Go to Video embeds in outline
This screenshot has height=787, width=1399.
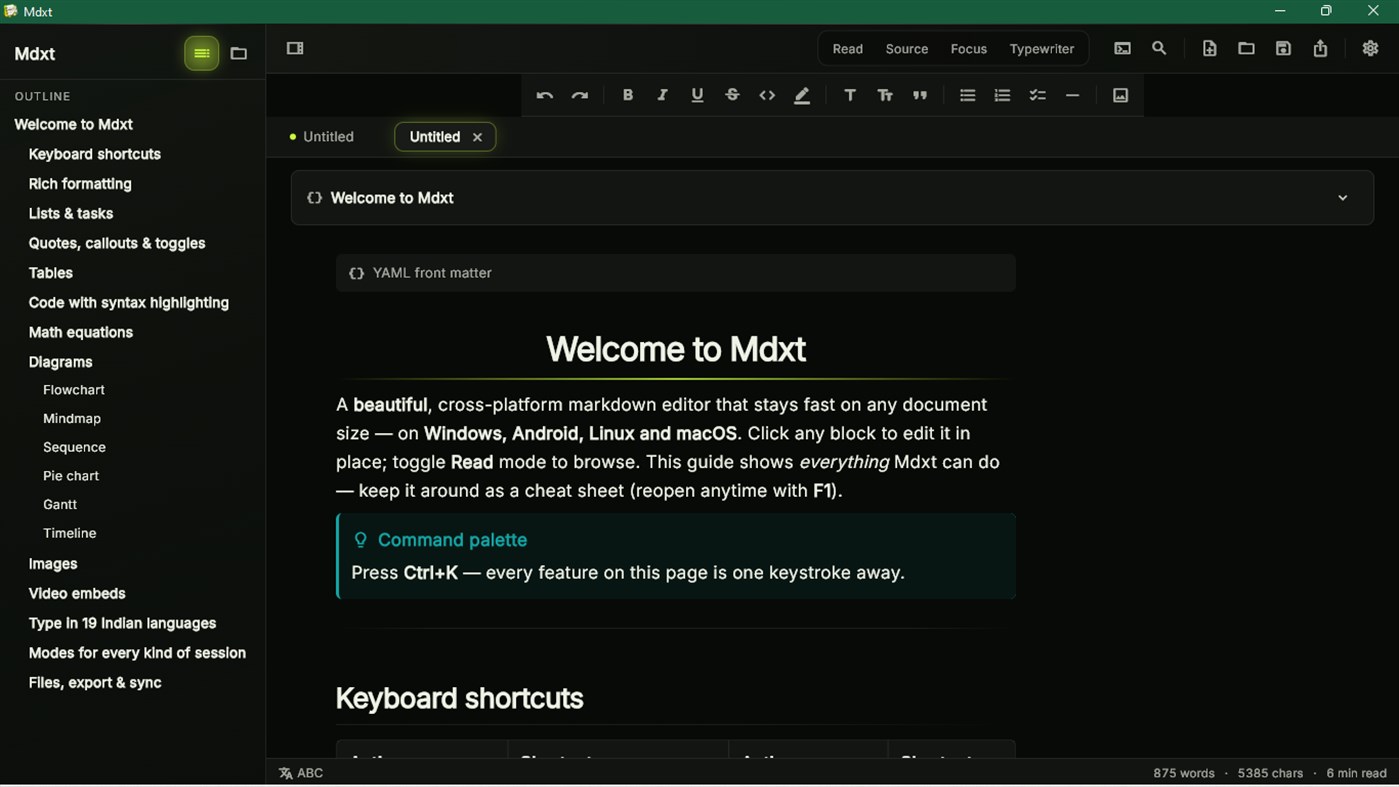pyautogui.click(x=77, y=594)
